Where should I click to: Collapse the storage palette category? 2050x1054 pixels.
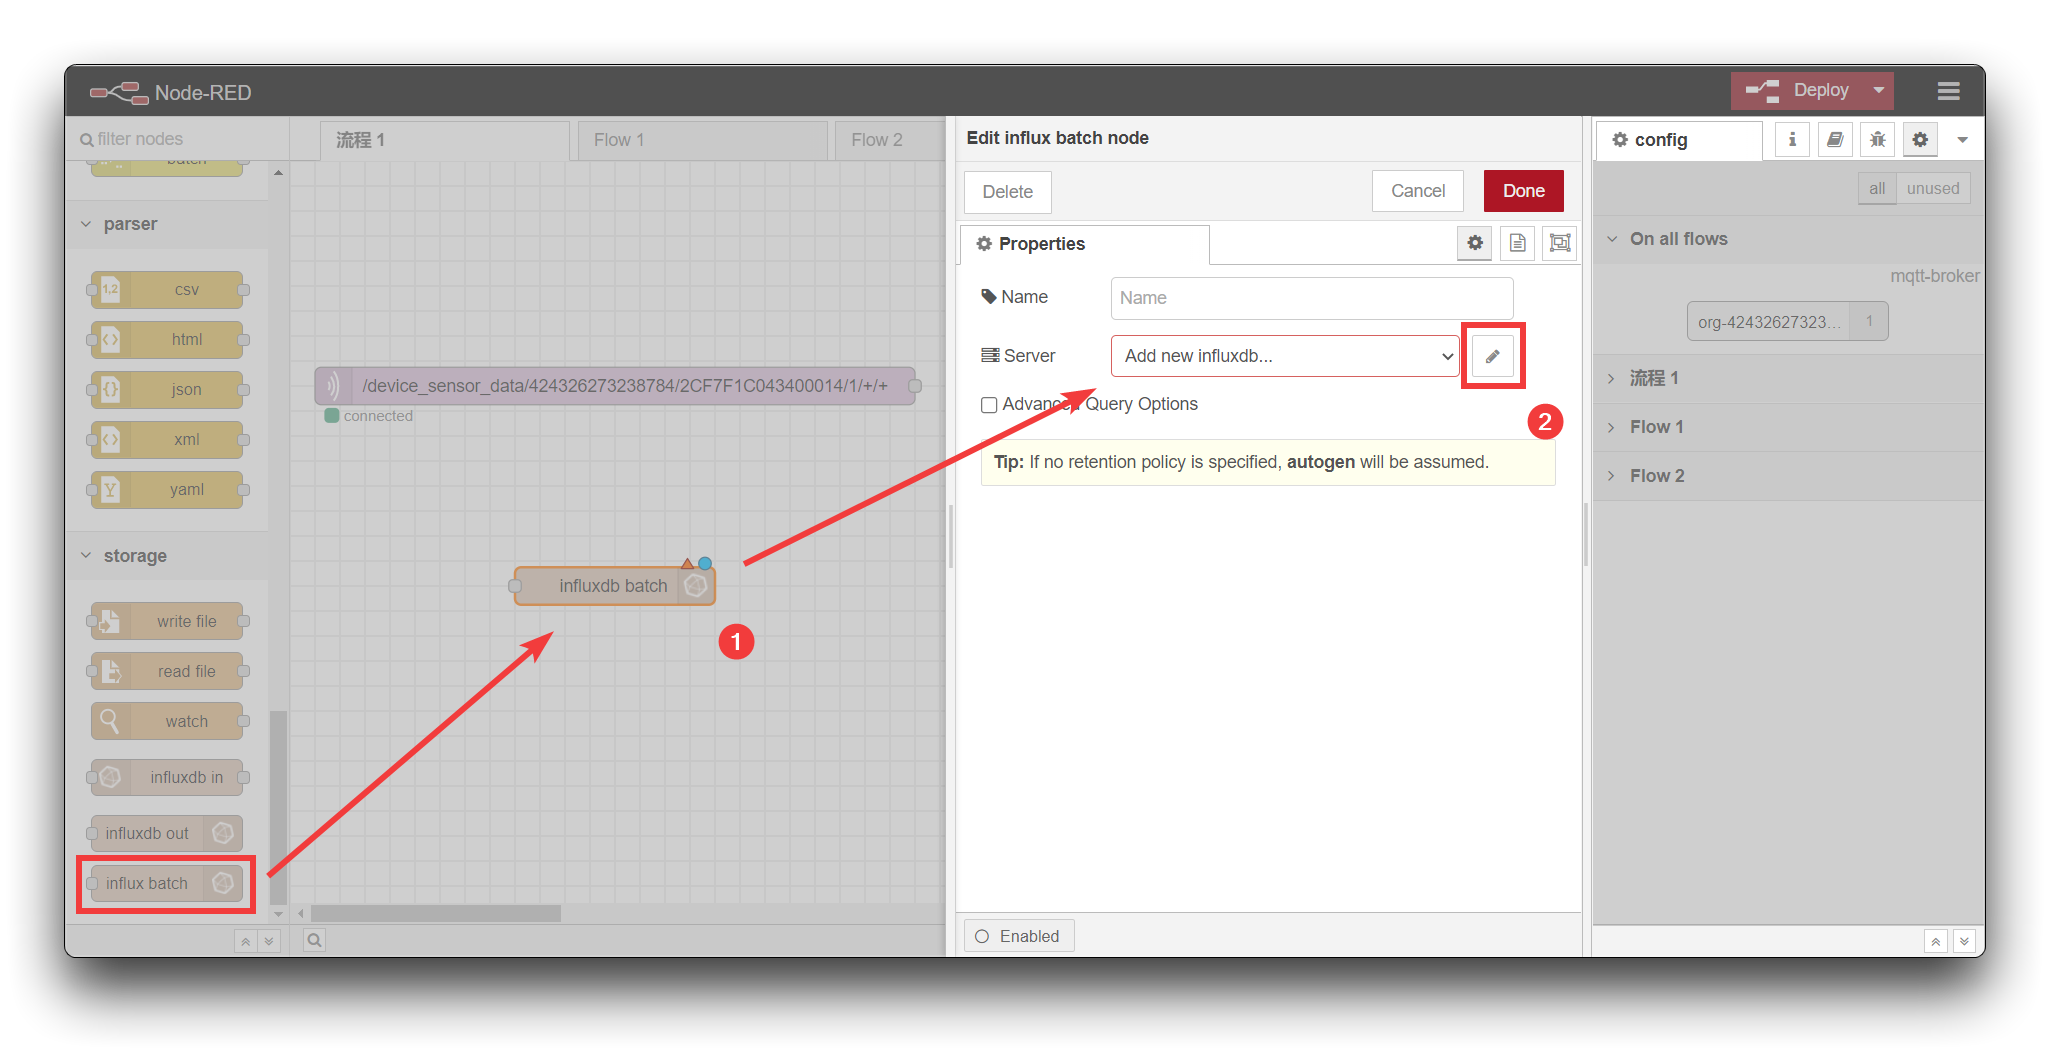coord(168,556)
